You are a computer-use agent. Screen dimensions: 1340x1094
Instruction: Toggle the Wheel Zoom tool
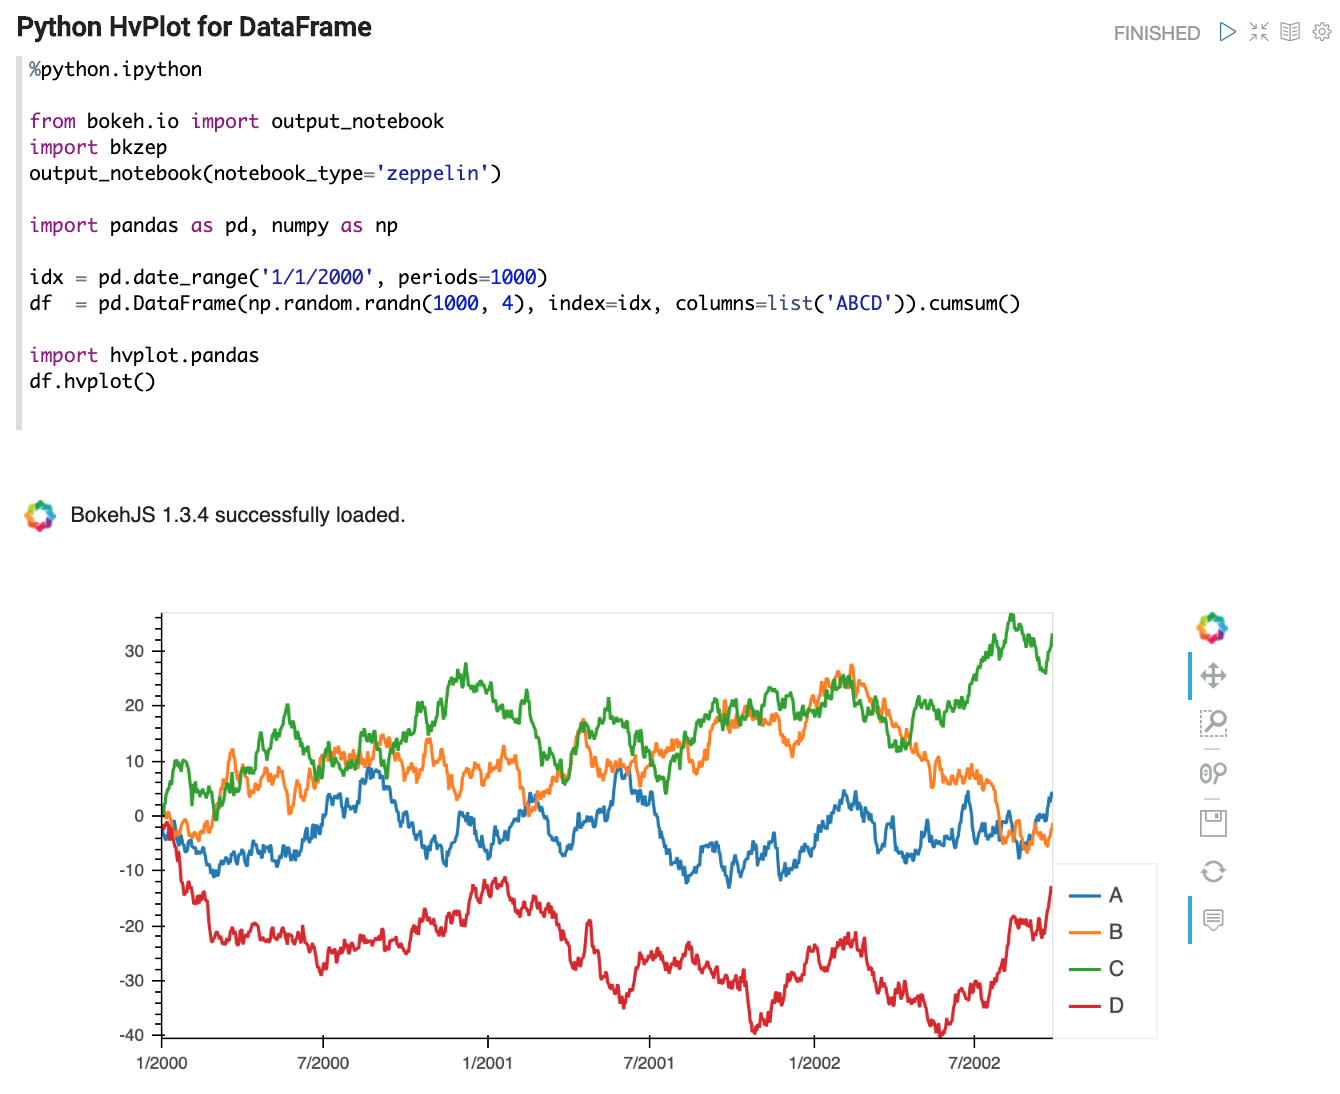coord(1213,773)
